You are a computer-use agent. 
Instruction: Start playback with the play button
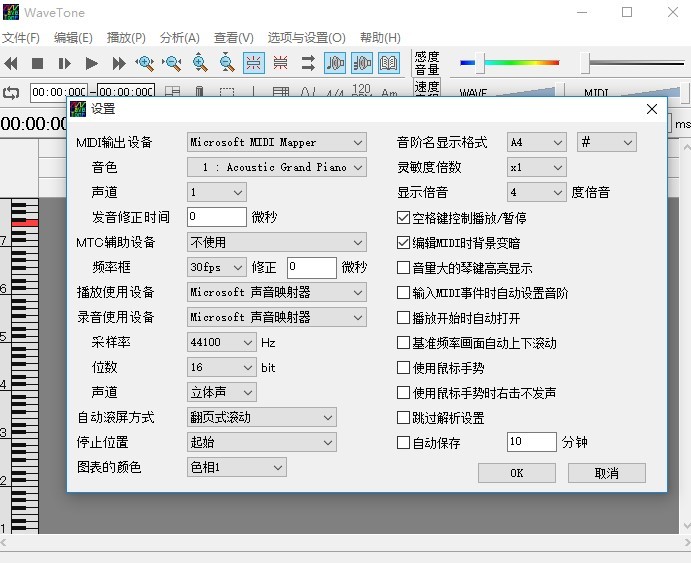[91, 63]
